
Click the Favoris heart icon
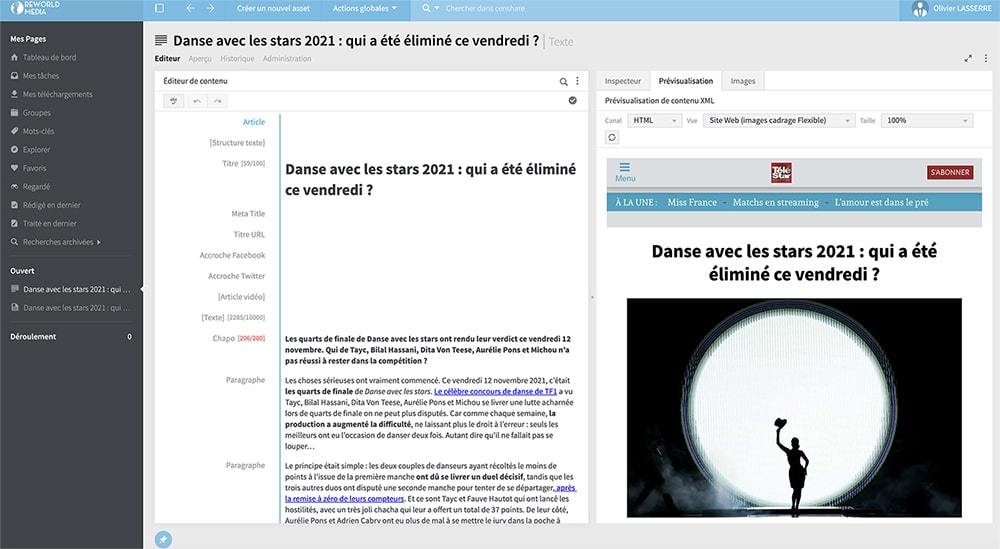tap(14, 168)
